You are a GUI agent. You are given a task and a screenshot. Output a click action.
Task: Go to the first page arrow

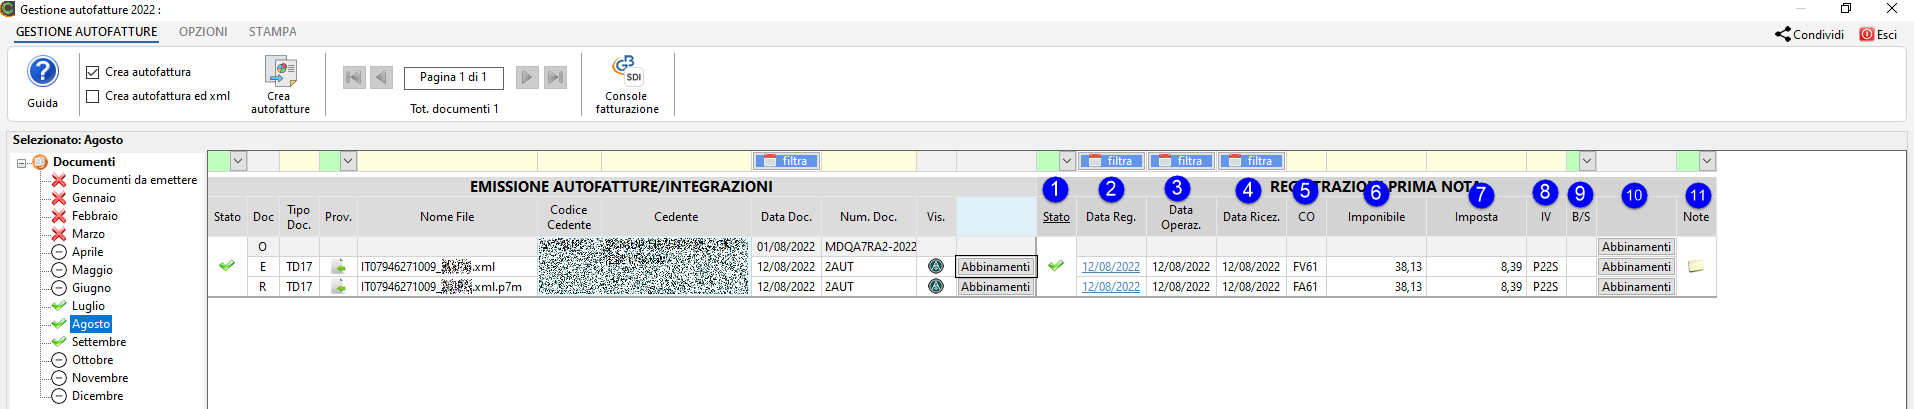[x=354, y=77]
